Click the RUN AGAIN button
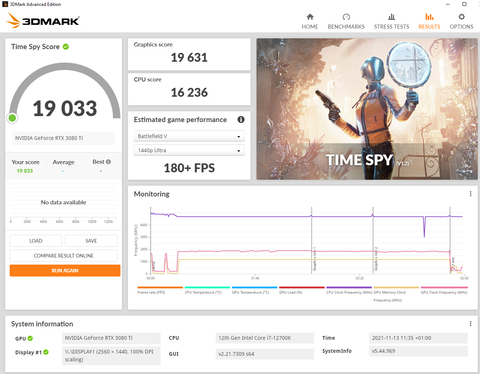The height and width of the screenshot is (374, 480). (65, 270)
